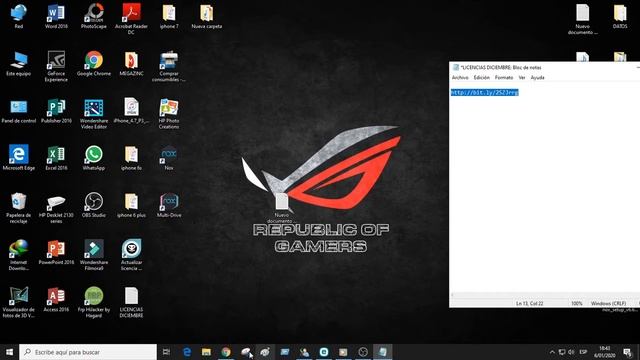
Task: Open the Red network desktop icon
Action: pyautogui.click(x=19, y=16)
